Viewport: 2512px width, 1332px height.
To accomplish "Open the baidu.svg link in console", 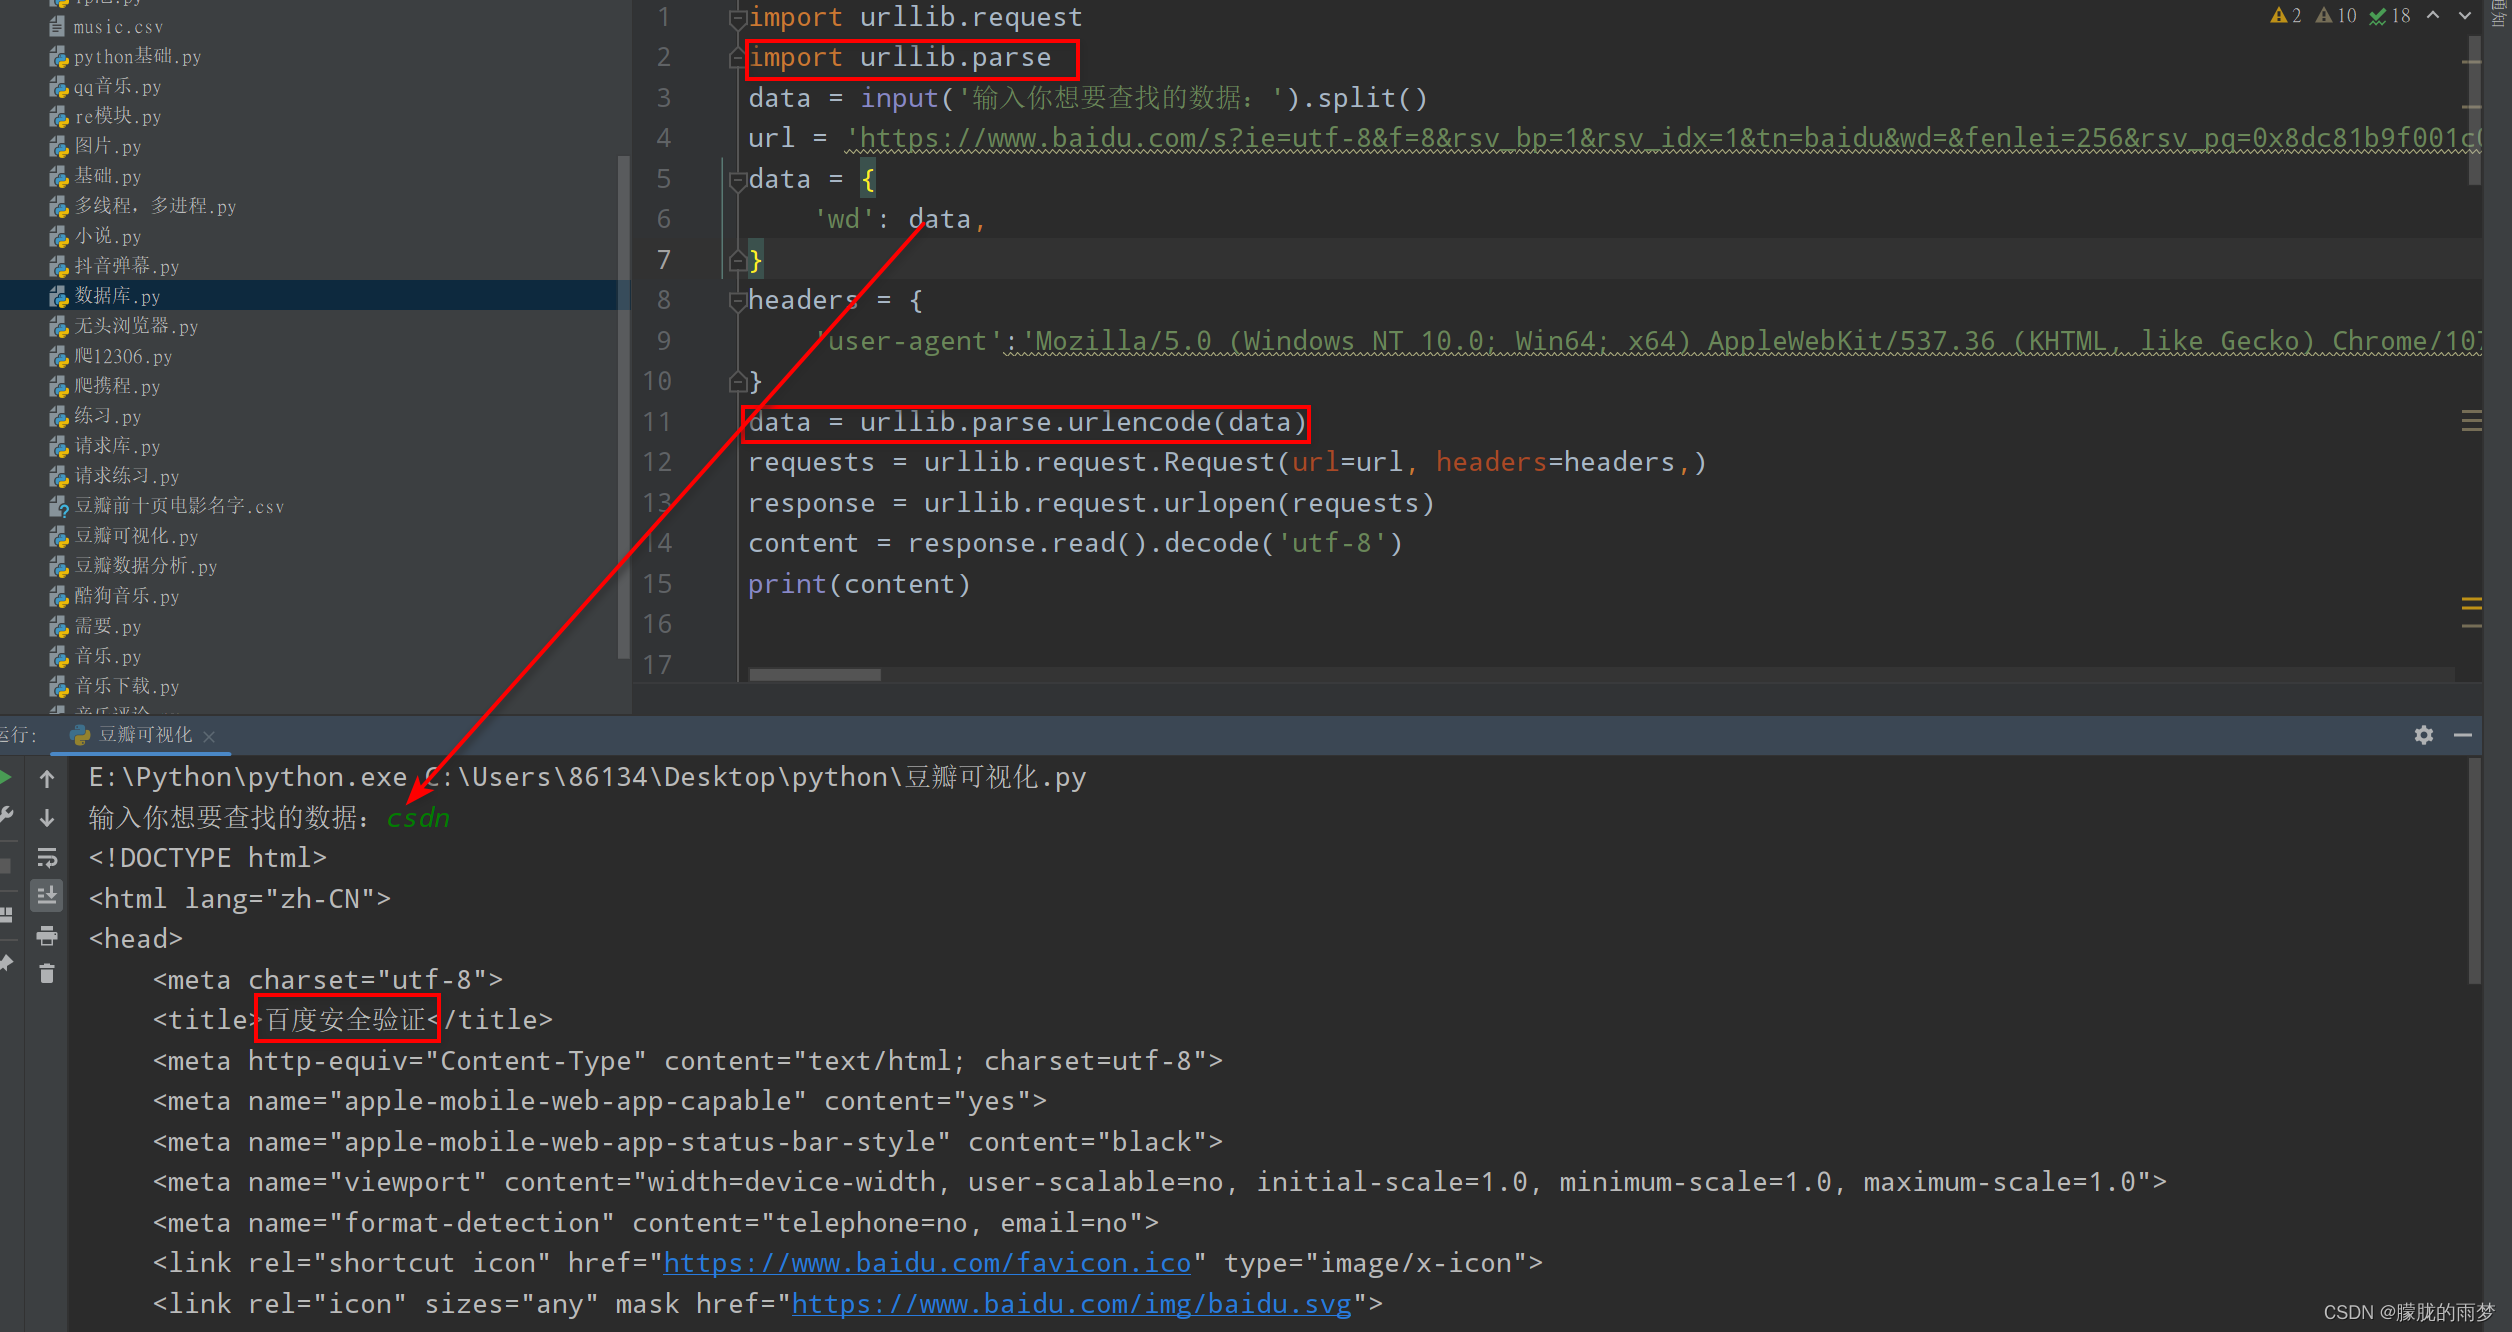I will (1071, 1304).
